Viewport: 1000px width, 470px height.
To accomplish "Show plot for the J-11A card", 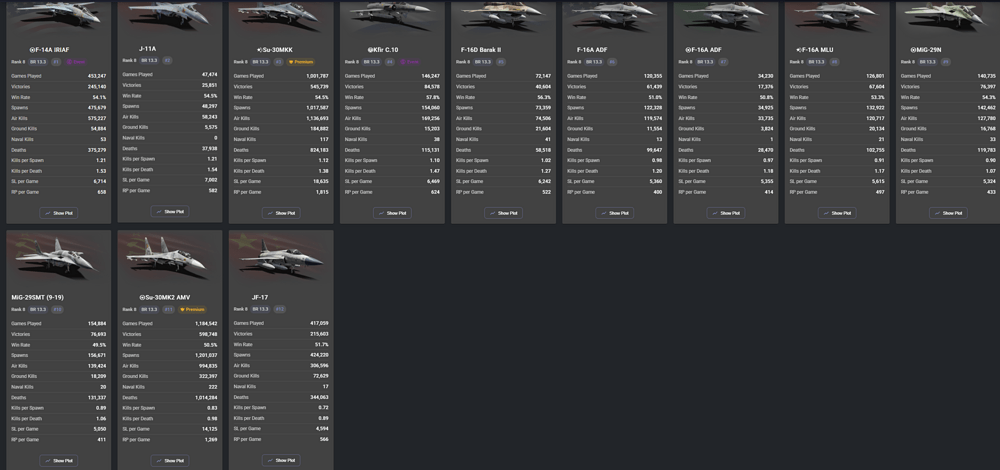I will pyautogui.click(x=170, y=211).
